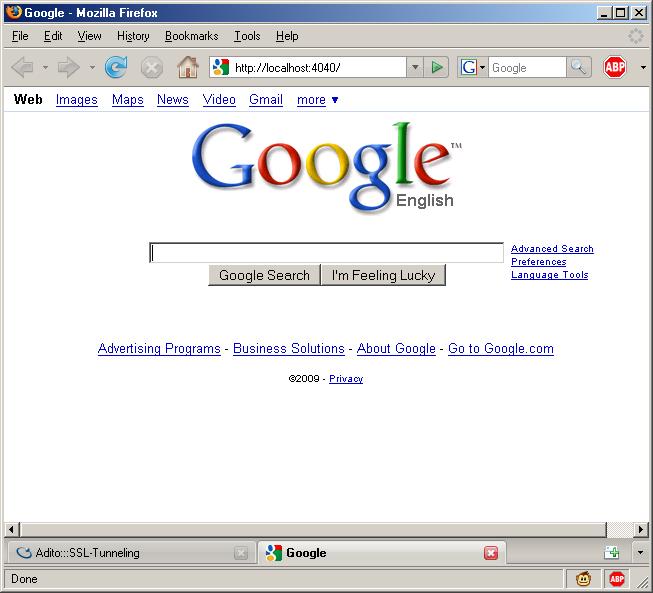Expand the 'more' Google services menu
Image resolution: width=653 pixels, height=593 pixels.
317,100
